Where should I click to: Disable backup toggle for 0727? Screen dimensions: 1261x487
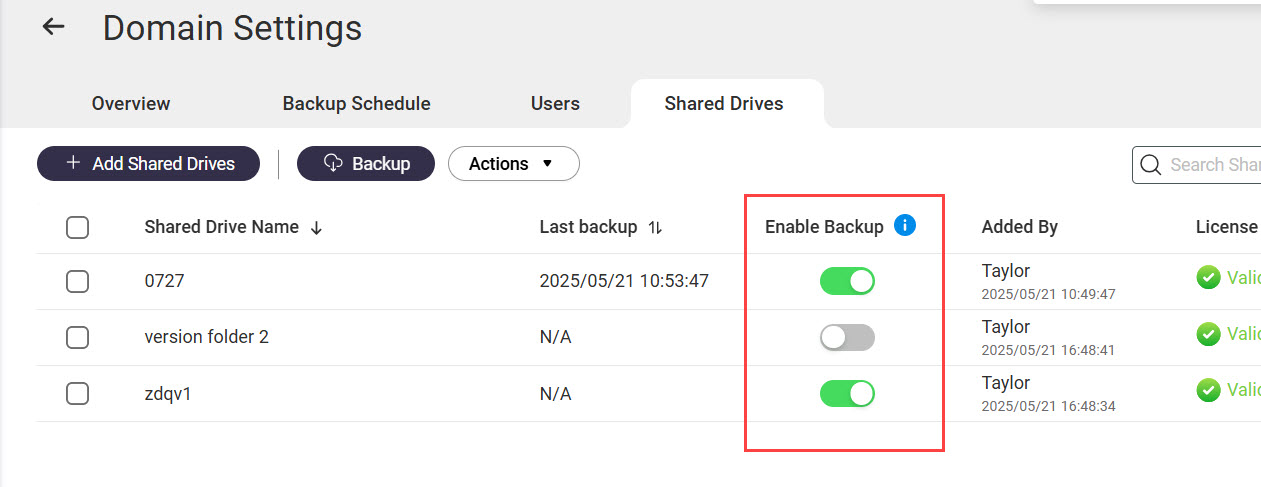coord(847,282)
